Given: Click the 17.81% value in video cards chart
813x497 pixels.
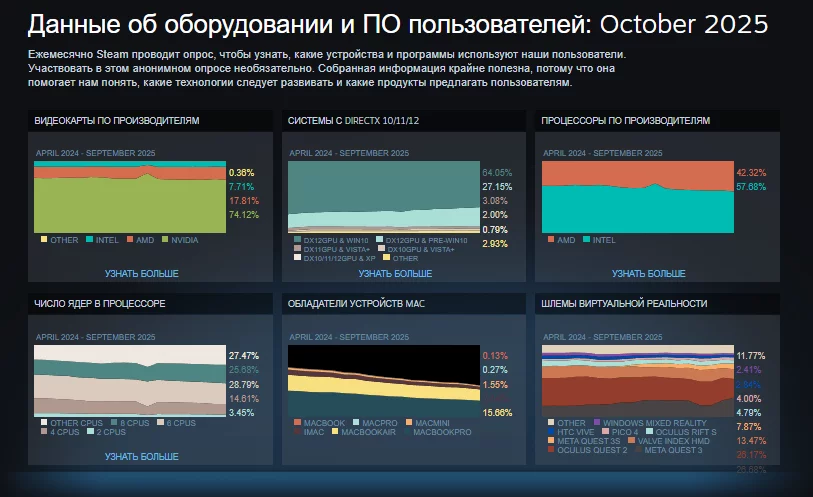Looking at the screenshot, I should pyautogui.click(x=244, y=201).
